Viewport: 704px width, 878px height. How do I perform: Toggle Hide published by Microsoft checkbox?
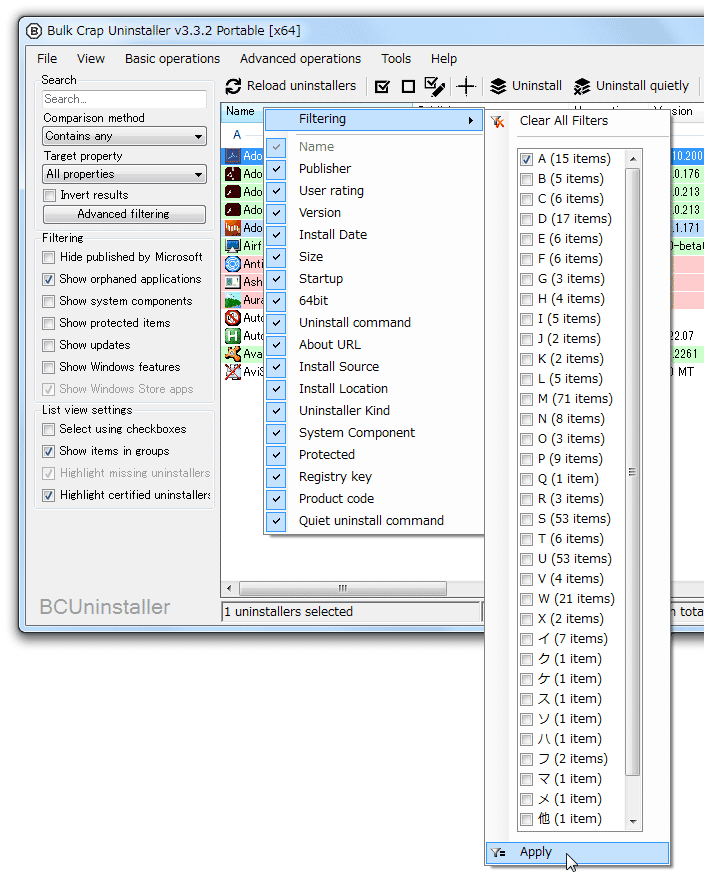click(x=49, y=258)
